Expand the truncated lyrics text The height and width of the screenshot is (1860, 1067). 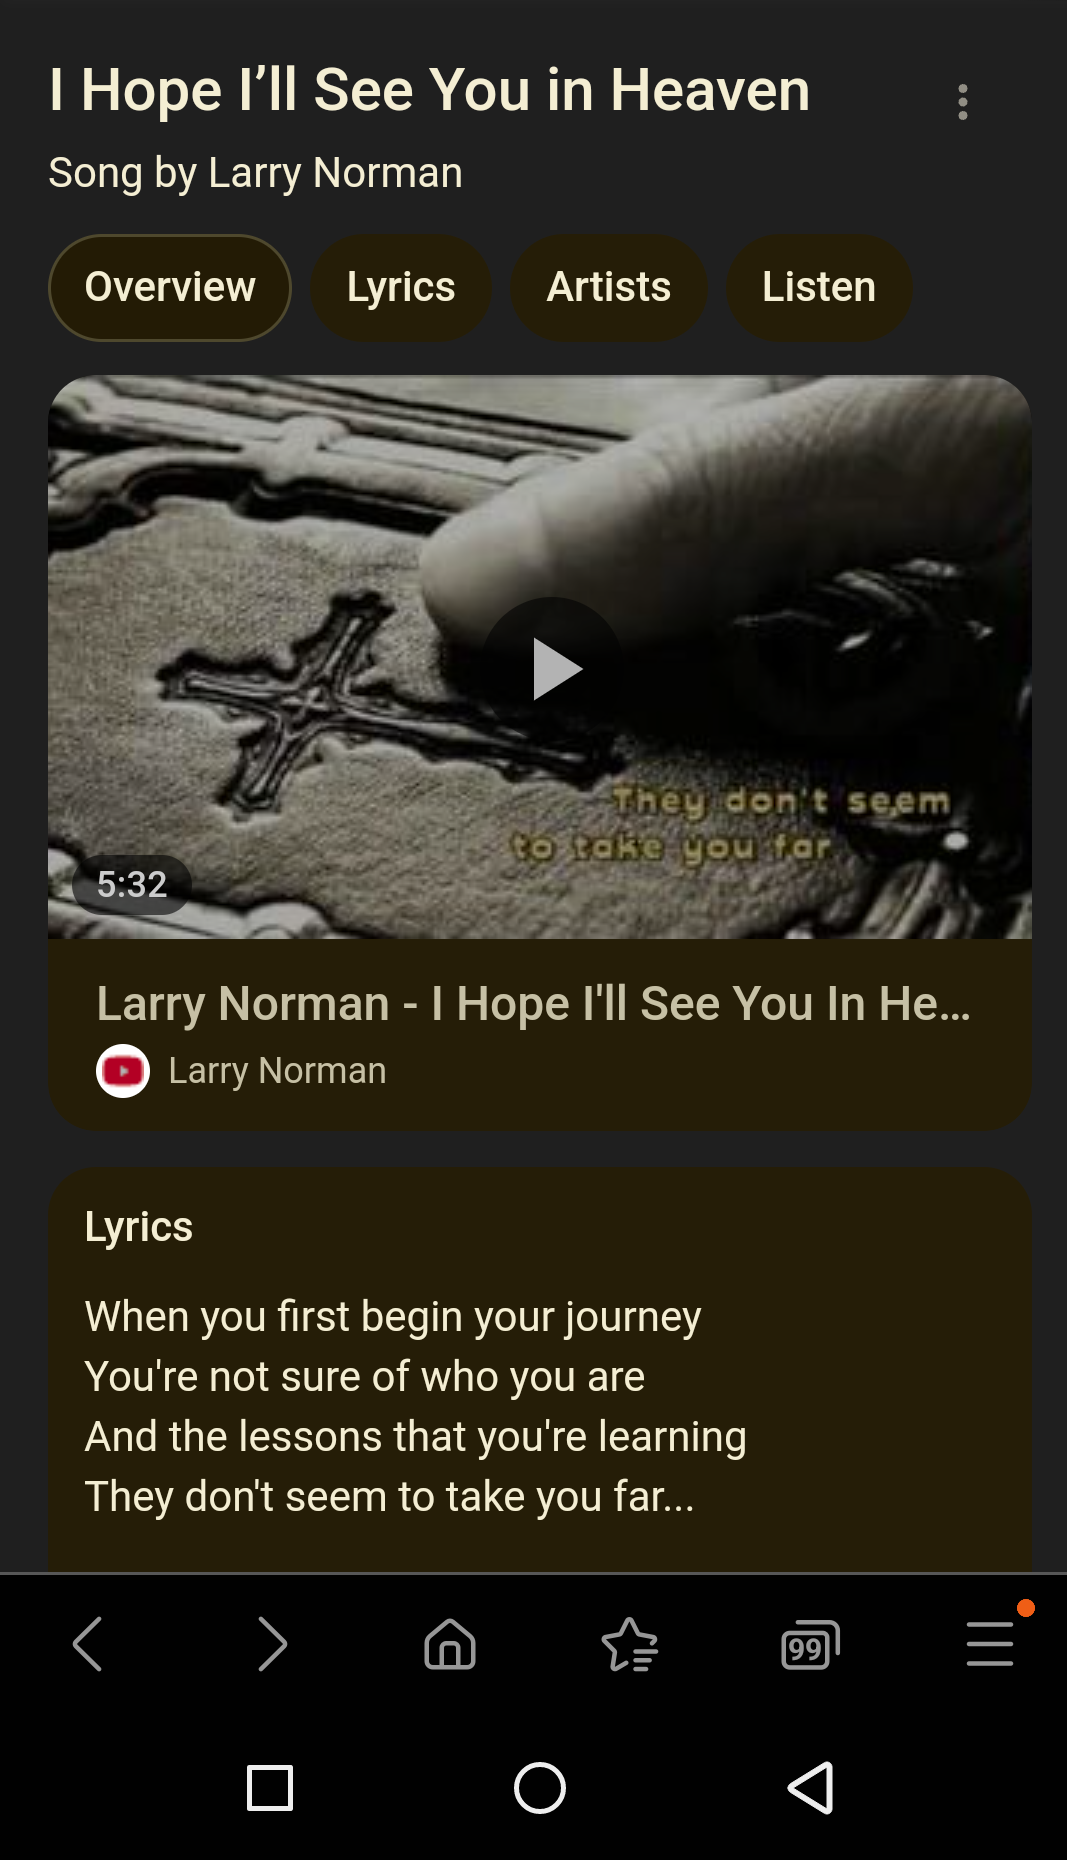click(x=415, y=1407)
